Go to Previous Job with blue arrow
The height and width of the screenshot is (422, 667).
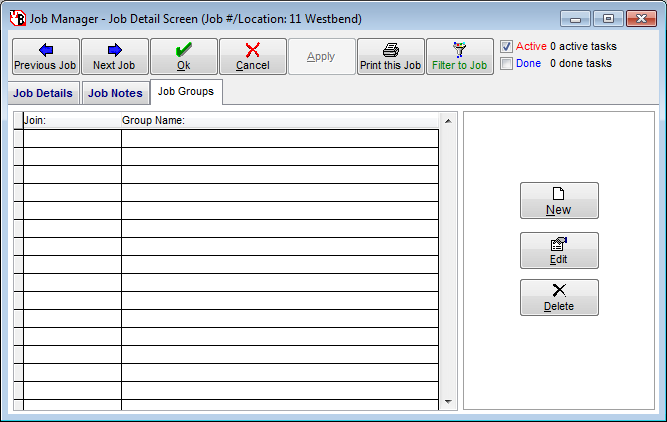point(45,56)
